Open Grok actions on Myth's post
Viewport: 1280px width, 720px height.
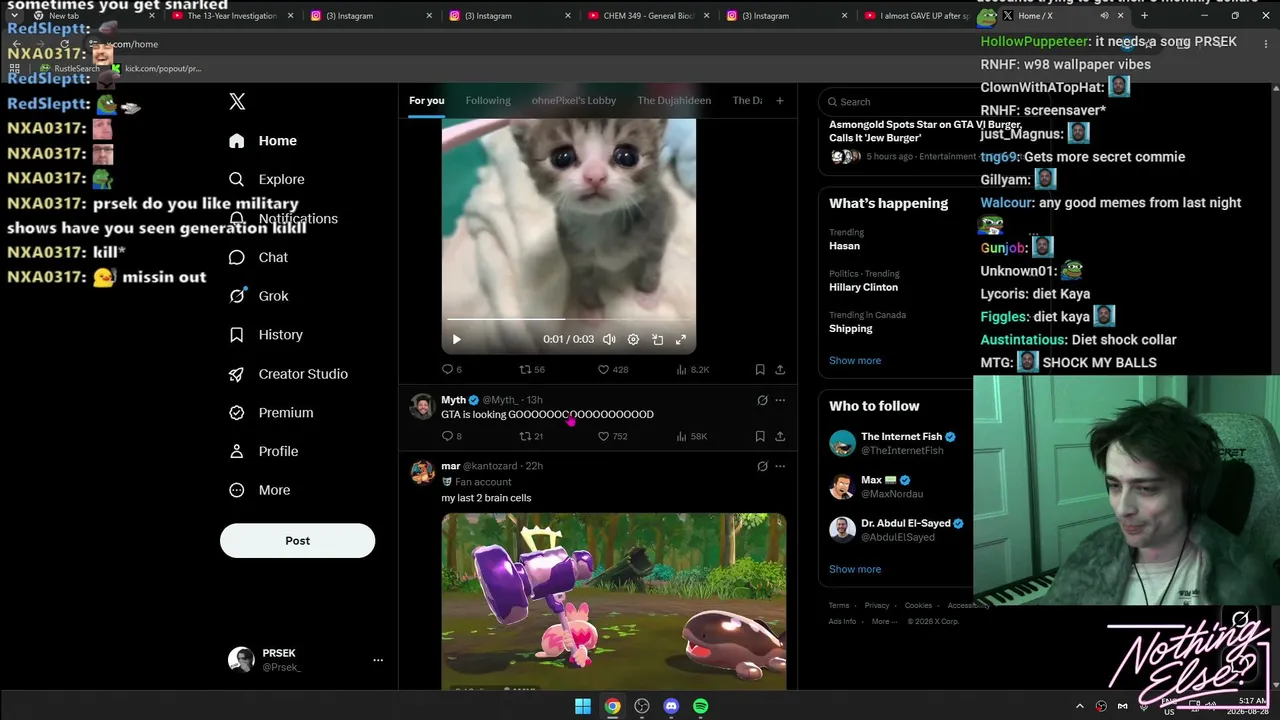click(x=762, y=400)
